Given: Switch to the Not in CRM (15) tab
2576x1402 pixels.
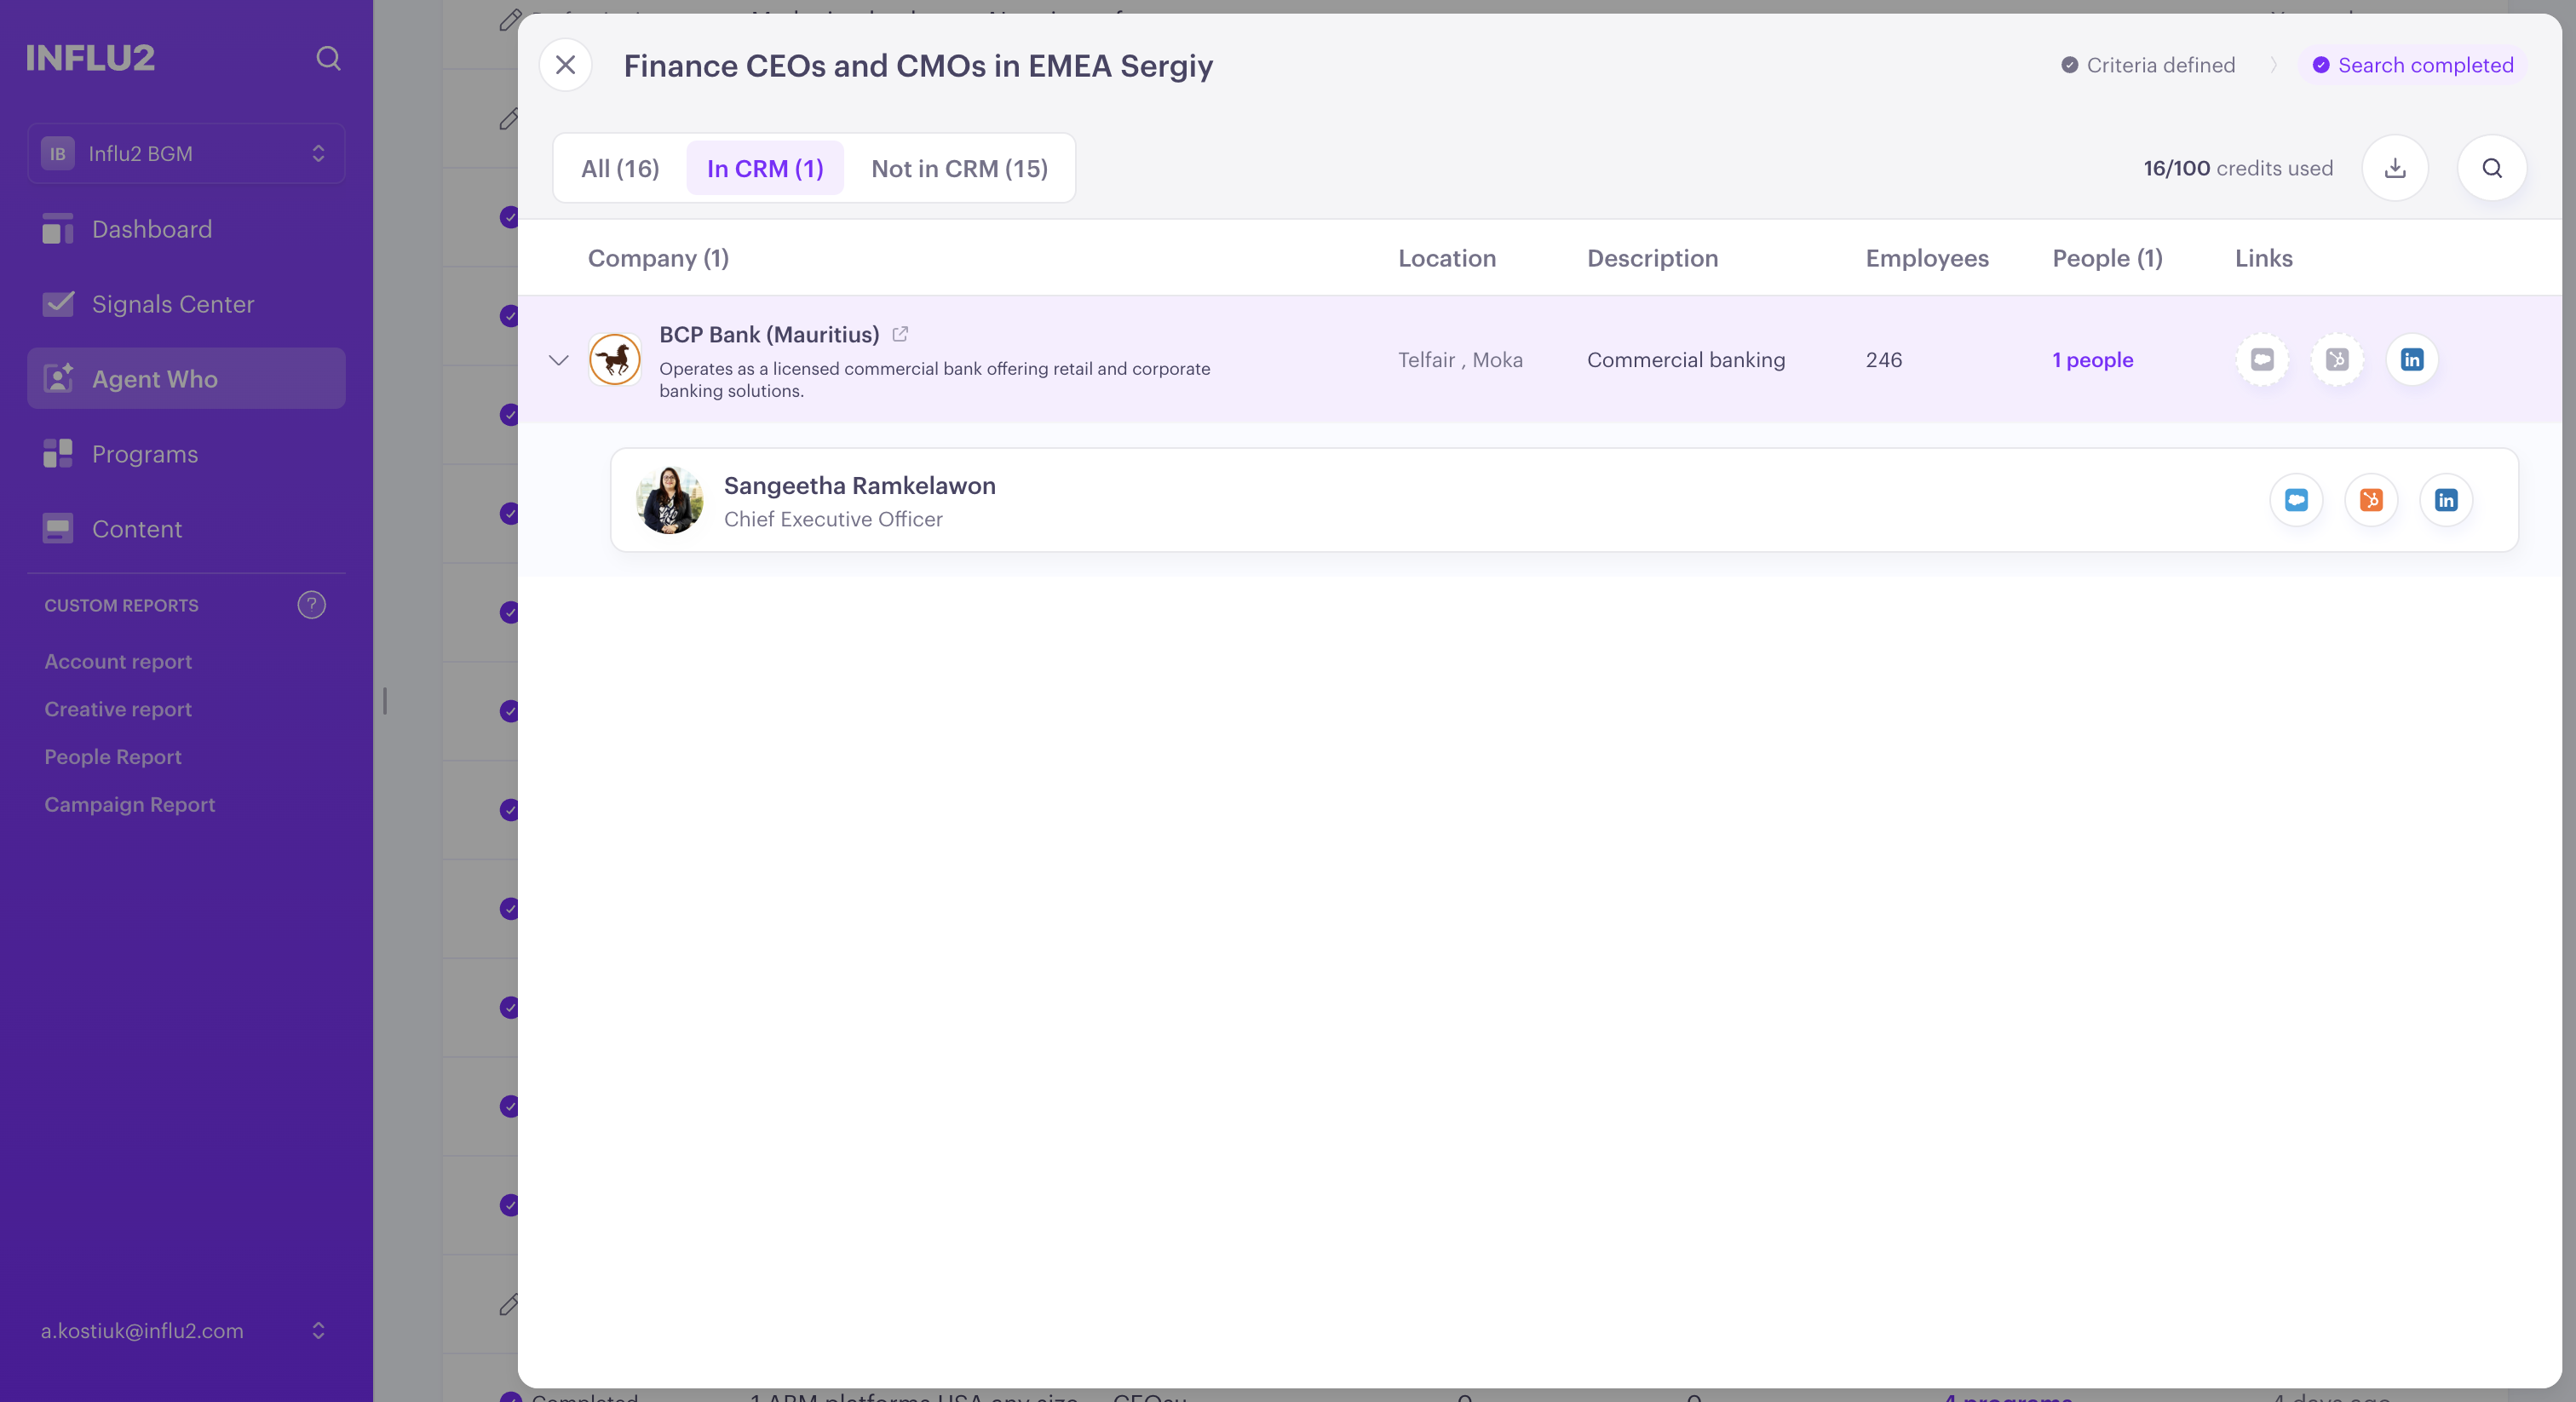Looking at the screenshot, I should click(959, 168).
